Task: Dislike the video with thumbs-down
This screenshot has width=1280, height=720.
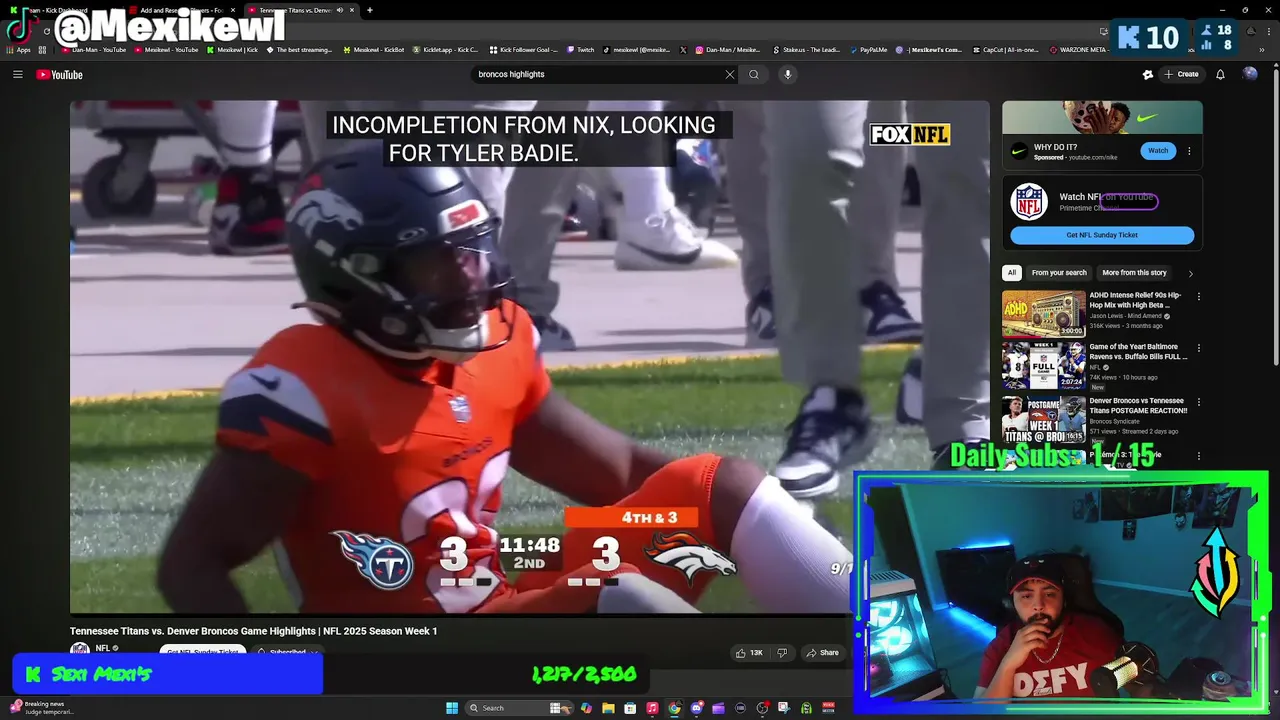Action: click(x=782, y=653)
